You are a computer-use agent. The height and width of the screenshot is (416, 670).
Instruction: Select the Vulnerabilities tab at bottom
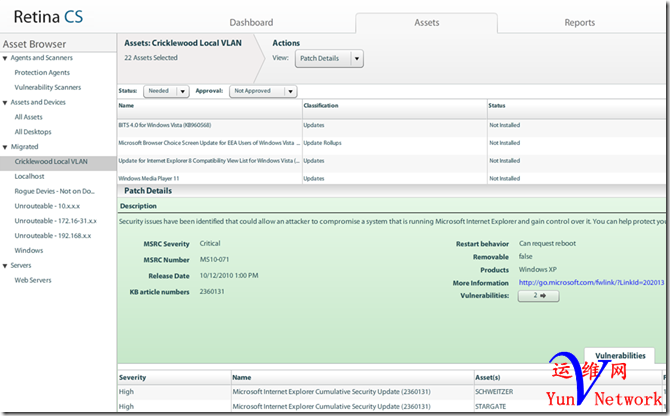coord(620,355)
